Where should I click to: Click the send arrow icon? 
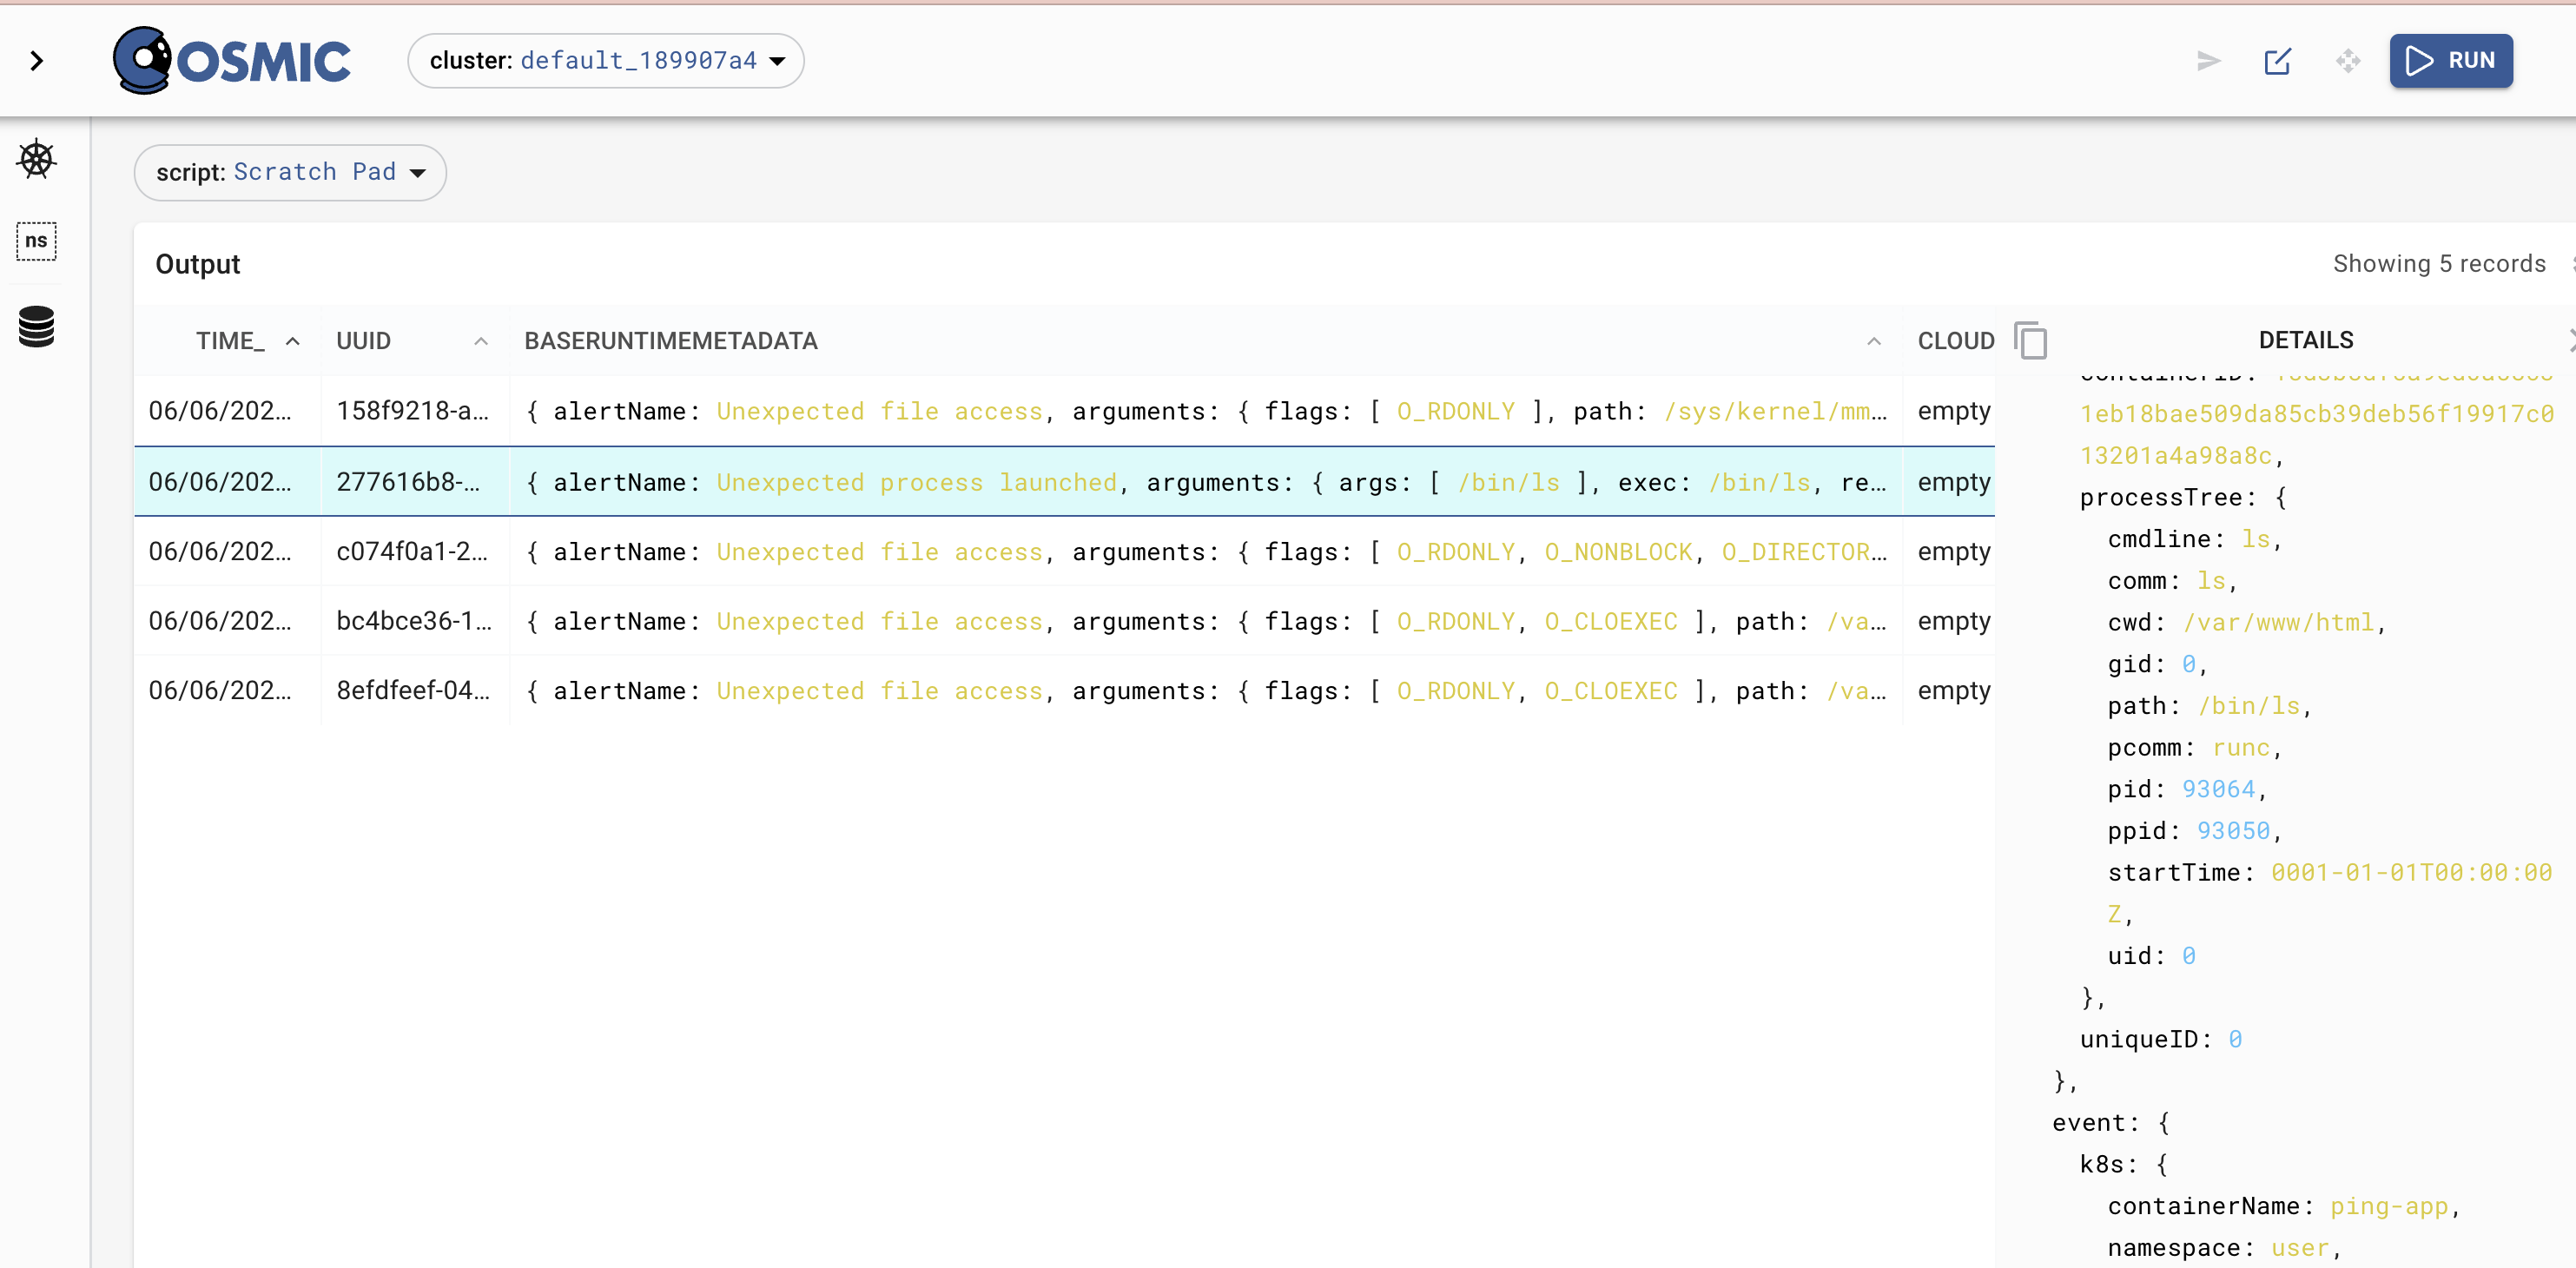[x=2209, y=61]
